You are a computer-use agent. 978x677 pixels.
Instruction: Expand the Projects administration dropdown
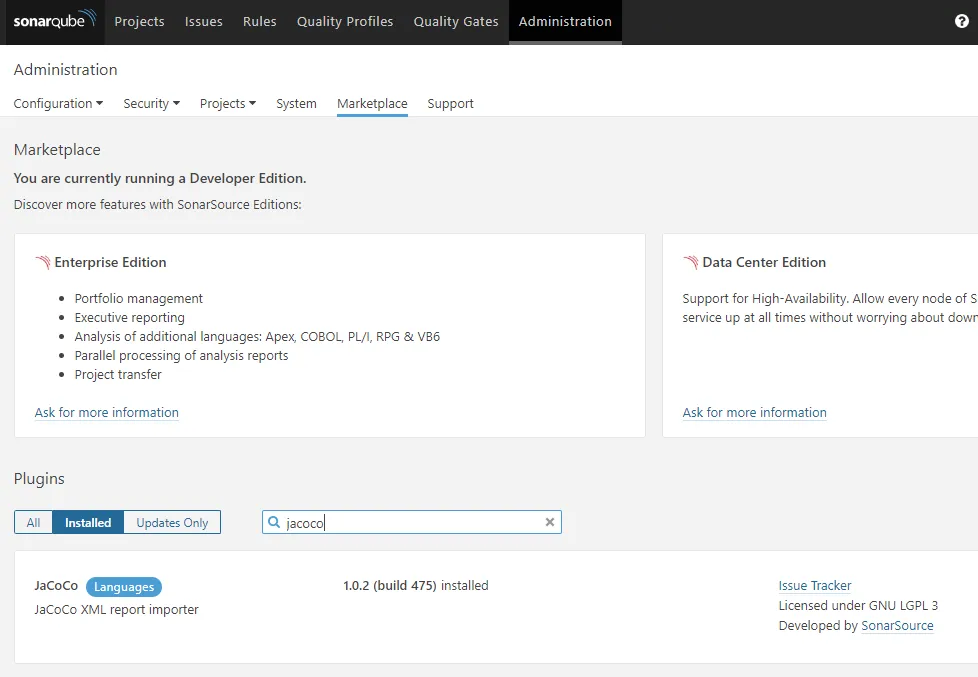click(227, 103)
